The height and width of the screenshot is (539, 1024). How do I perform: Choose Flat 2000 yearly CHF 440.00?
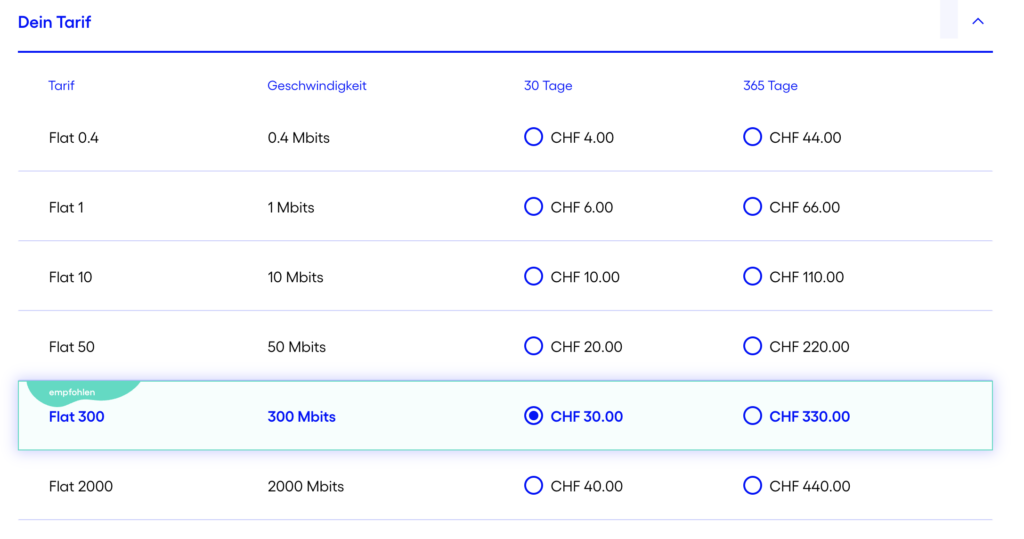tap(752, 485)
